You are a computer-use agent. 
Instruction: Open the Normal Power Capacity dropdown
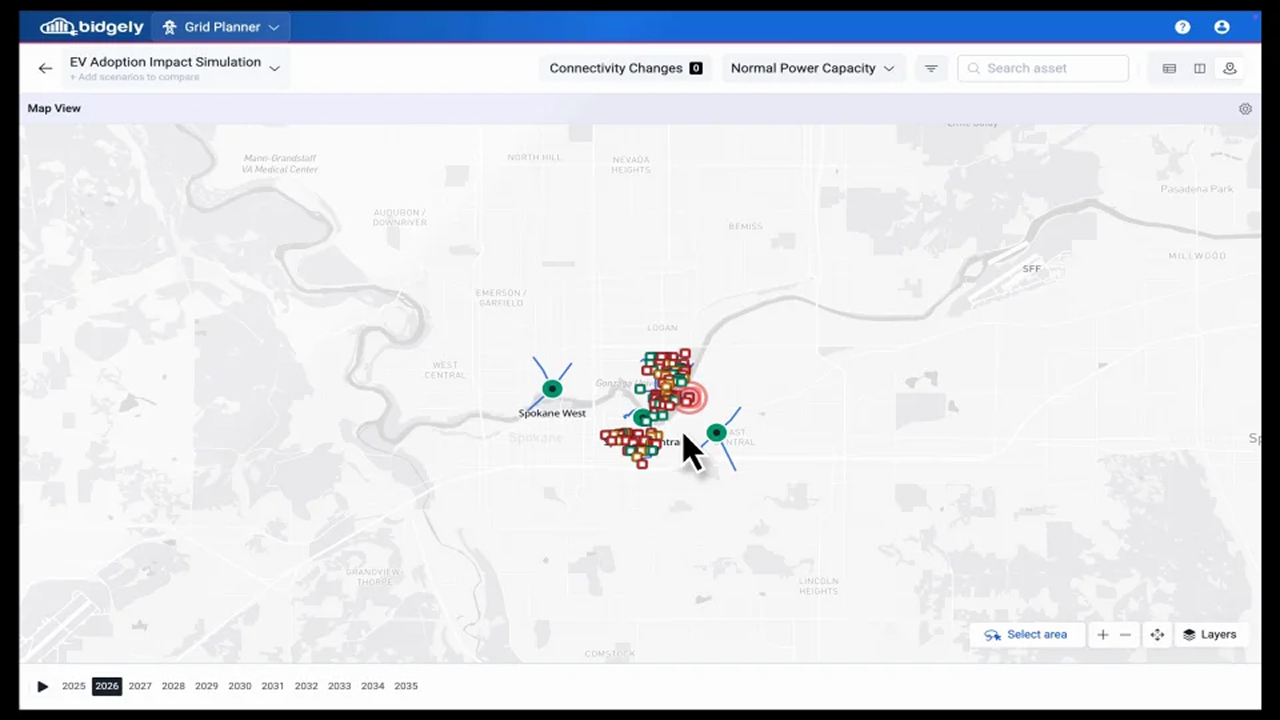[812, 68]
